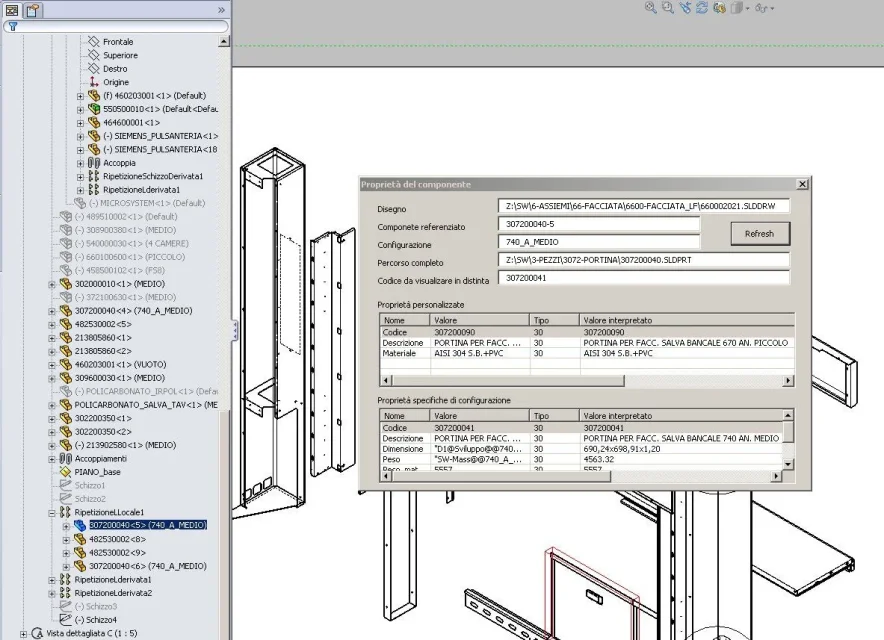Screen dimensions: 884x640
Task: Select 482530002<8> pattern instance
Action: [117, 539]
